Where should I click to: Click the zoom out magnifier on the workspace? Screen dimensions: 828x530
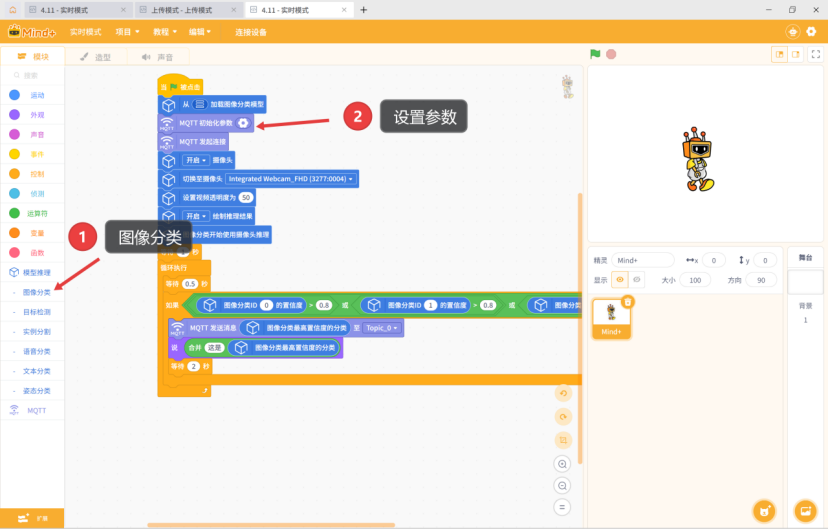click(x=563, y=485)
